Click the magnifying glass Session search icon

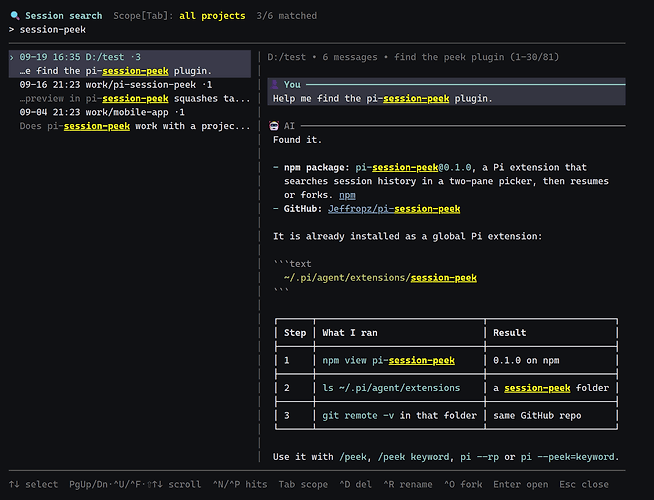(15, 16)
